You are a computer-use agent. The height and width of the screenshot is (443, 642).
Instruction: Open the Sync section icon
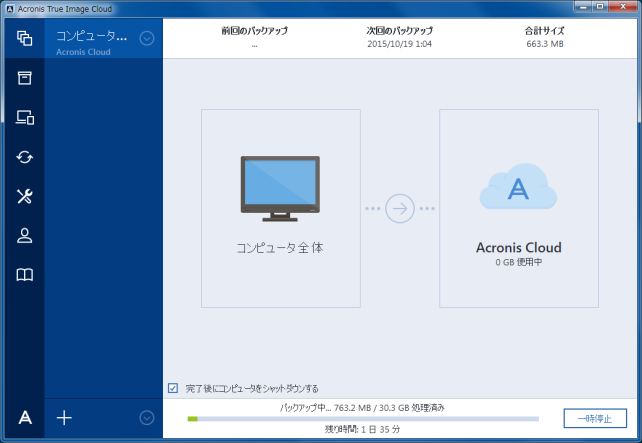(x=25, y=157)
